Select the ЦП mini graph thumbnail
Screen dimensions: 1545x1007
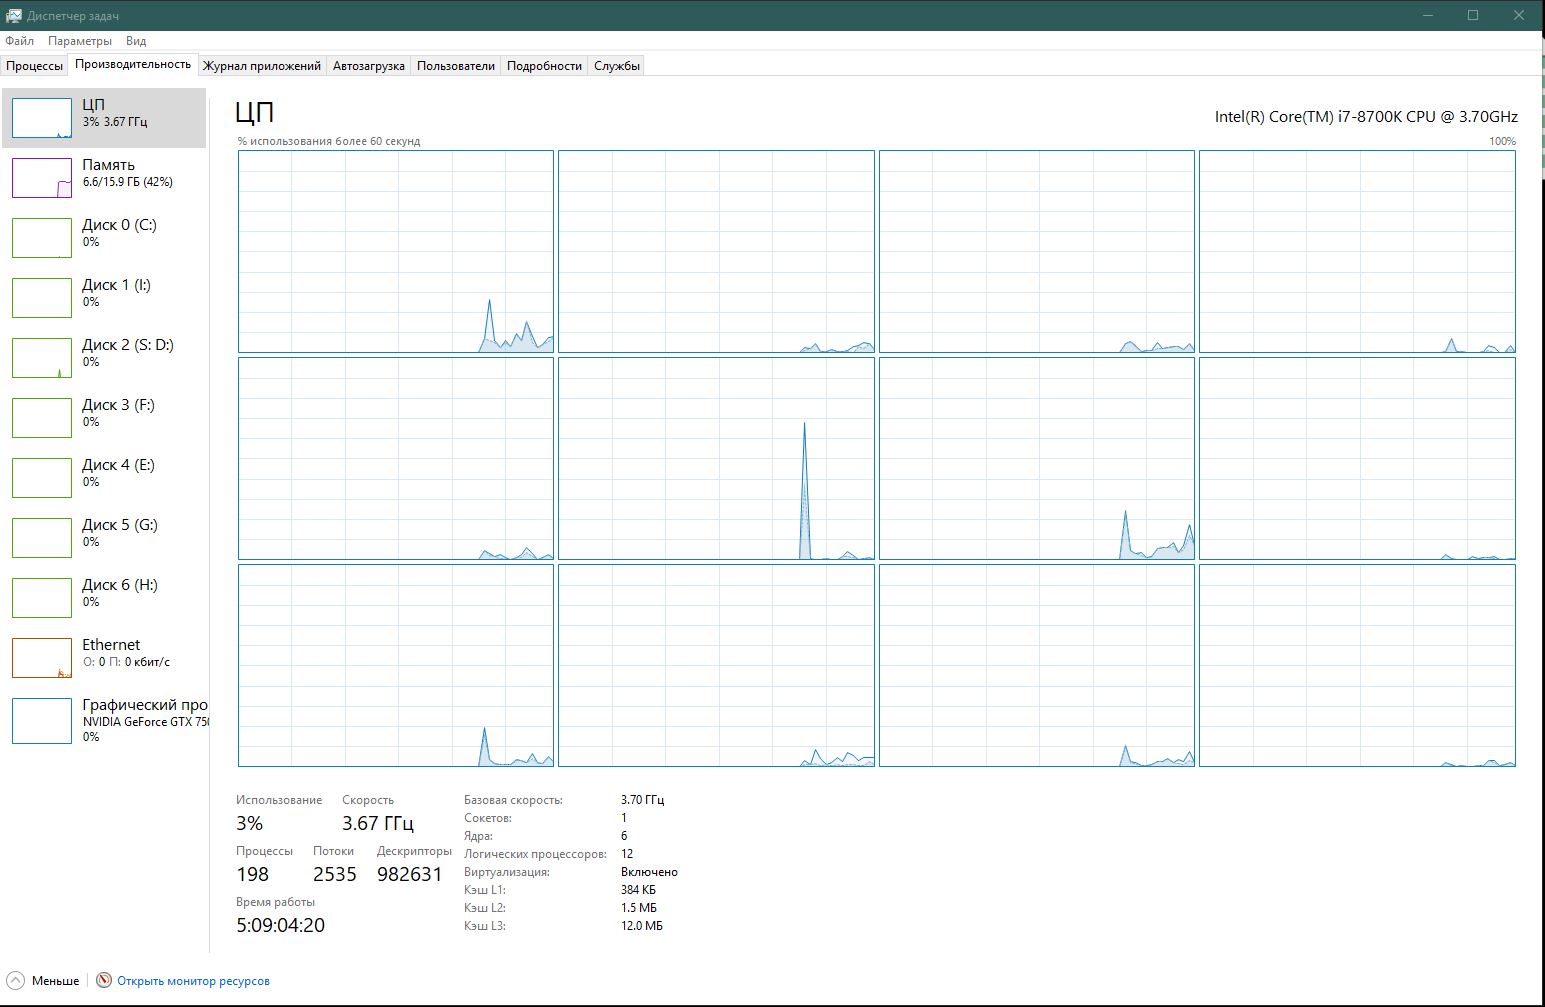pos(42,118)
